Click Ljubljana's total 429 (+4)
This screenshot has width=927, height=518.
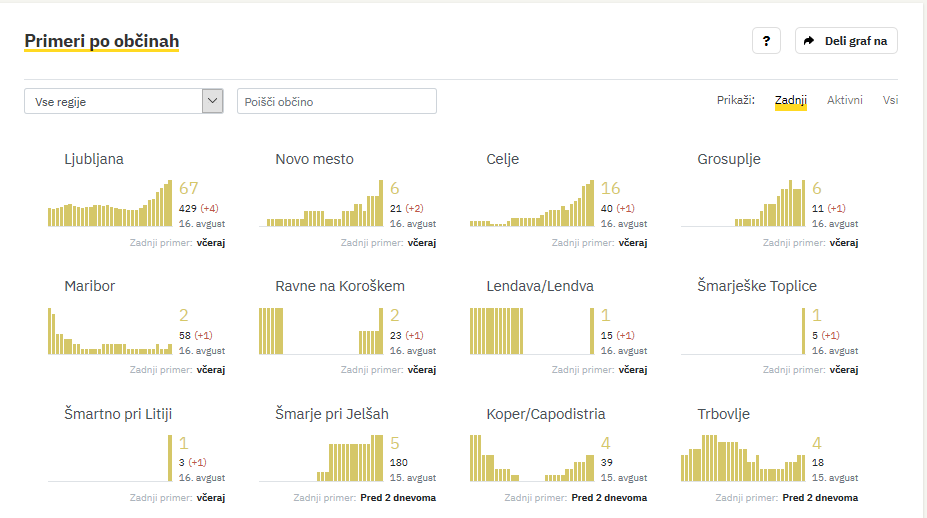199,208
